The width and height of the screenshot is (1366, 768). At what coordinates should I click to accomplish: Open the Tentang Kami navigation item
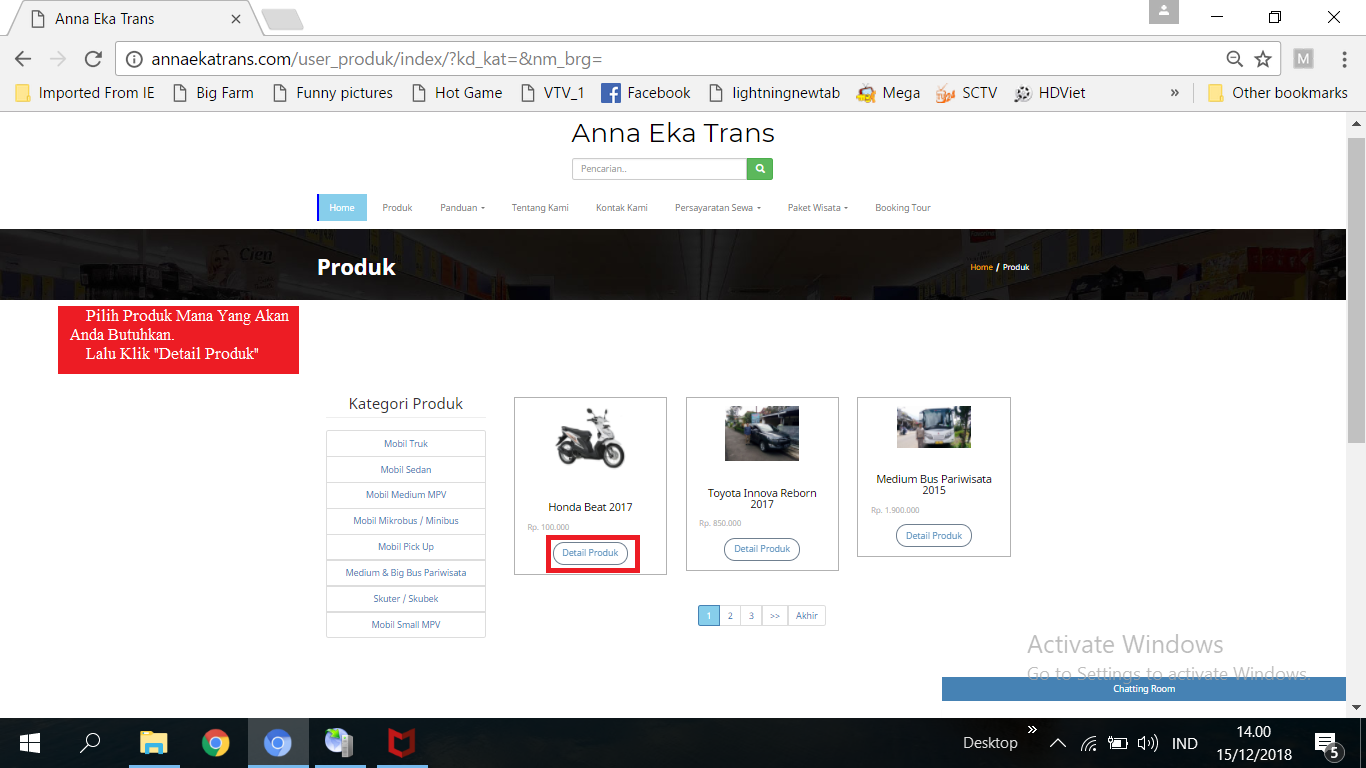click(540, 208)
